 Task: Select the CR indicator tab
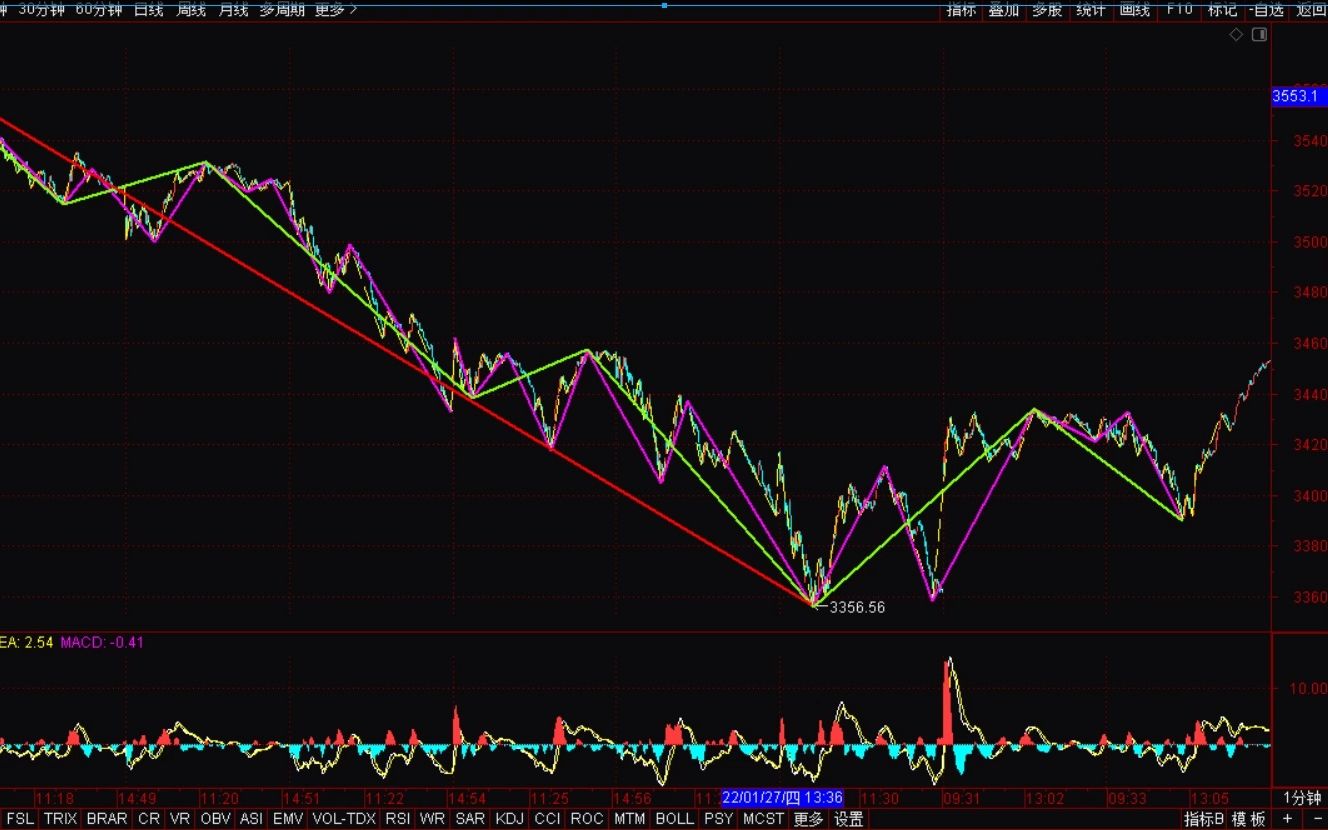148,819
